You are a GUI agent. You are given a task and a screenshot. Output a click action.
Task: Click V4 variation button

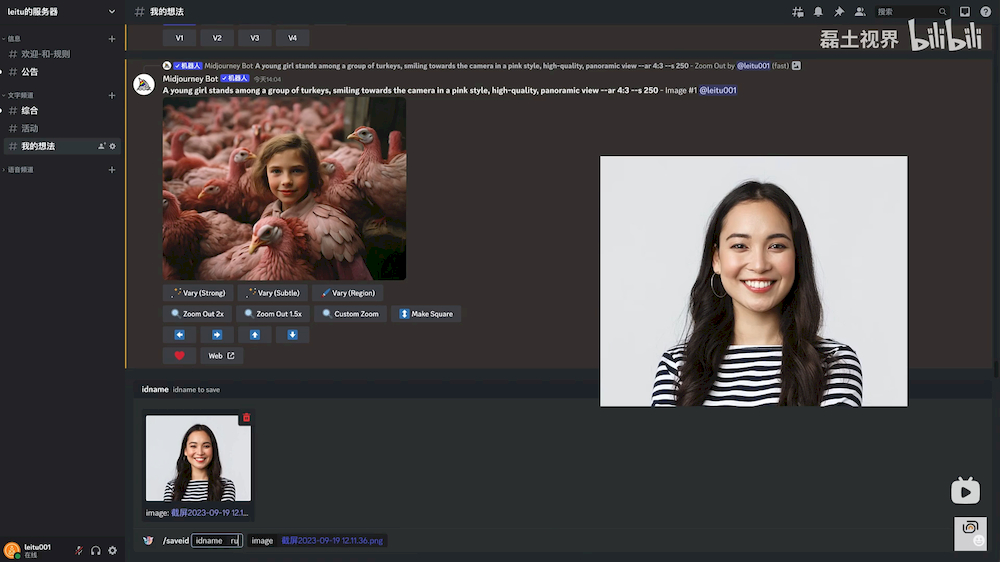292,38
